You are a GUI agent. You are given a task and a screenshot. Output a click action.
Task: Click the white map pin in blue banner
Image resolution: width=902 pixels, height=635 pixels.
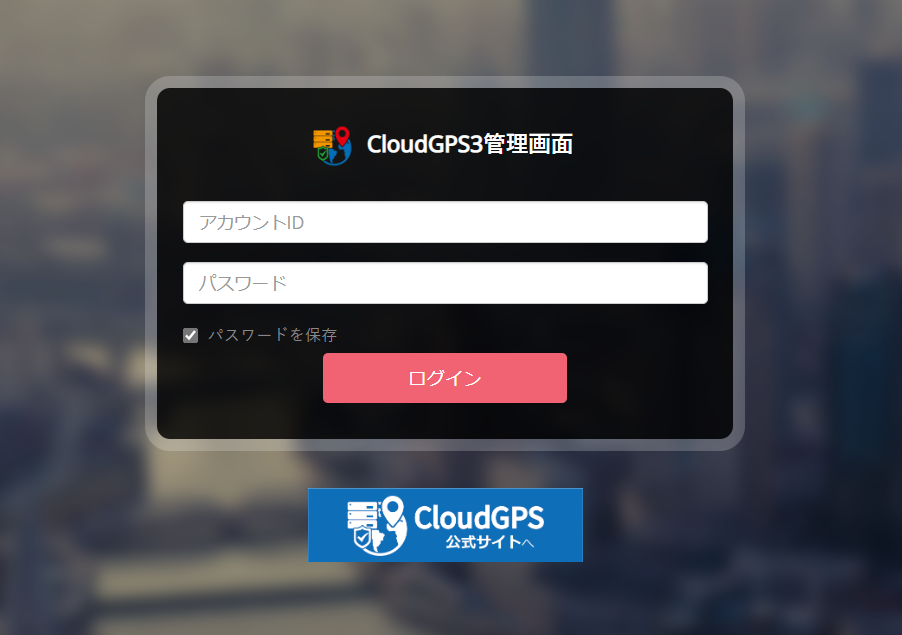click(x=393, y=512)
